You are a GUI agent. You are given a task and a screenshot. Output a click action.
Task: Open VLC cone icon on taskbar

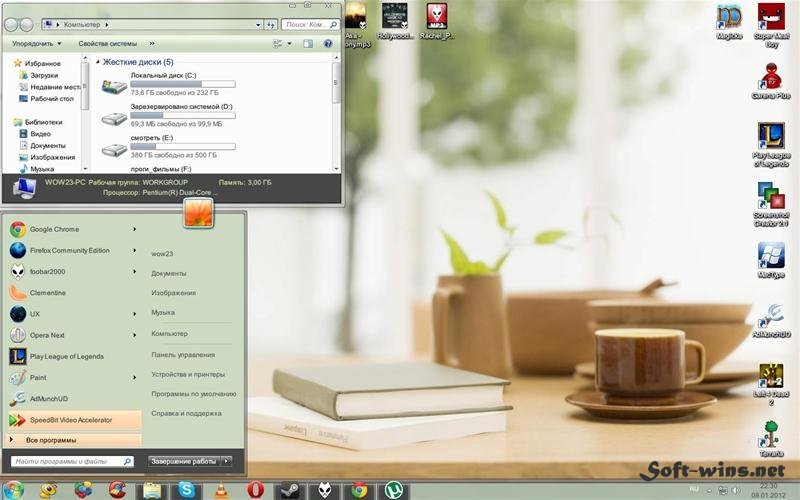[x=221, y=490]
